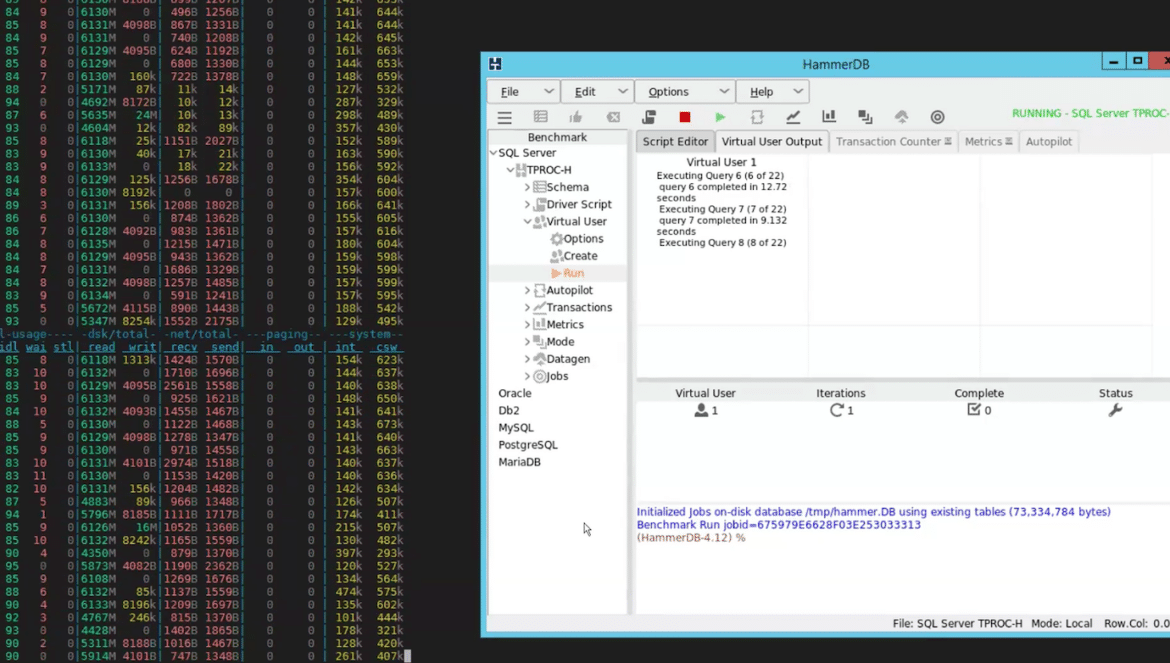Maximize the HammerDB window
Screen dimensions: 1170x663
point(1137,61)
